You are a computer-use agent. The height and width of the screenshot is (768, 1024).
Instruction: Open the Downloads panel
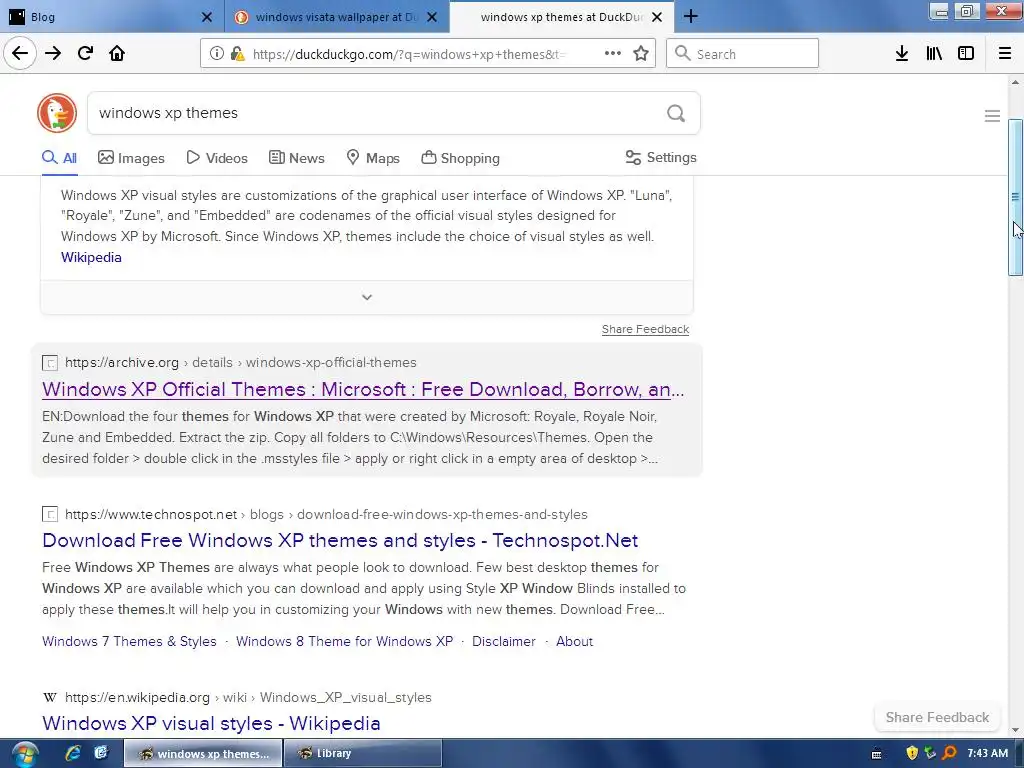pyautogui.click(x=902, y=53)
